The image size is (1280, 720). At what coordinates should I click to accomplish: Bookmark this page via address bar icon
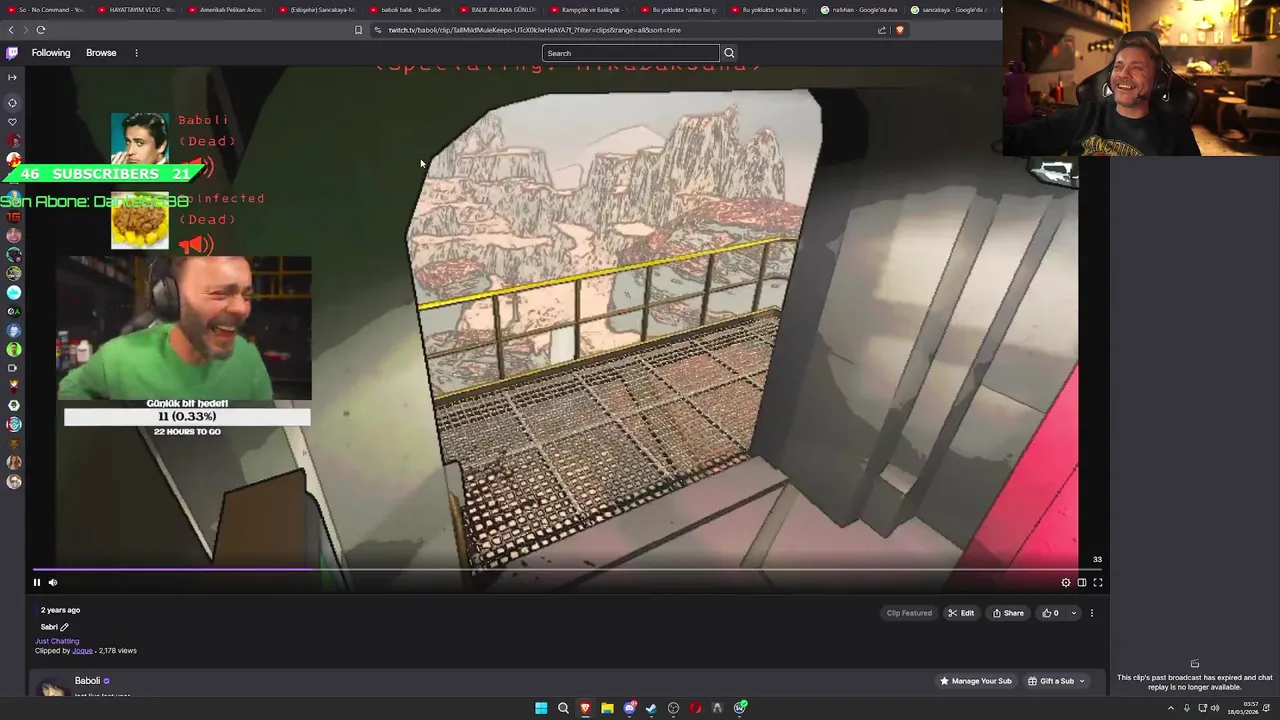coord(358,30)
